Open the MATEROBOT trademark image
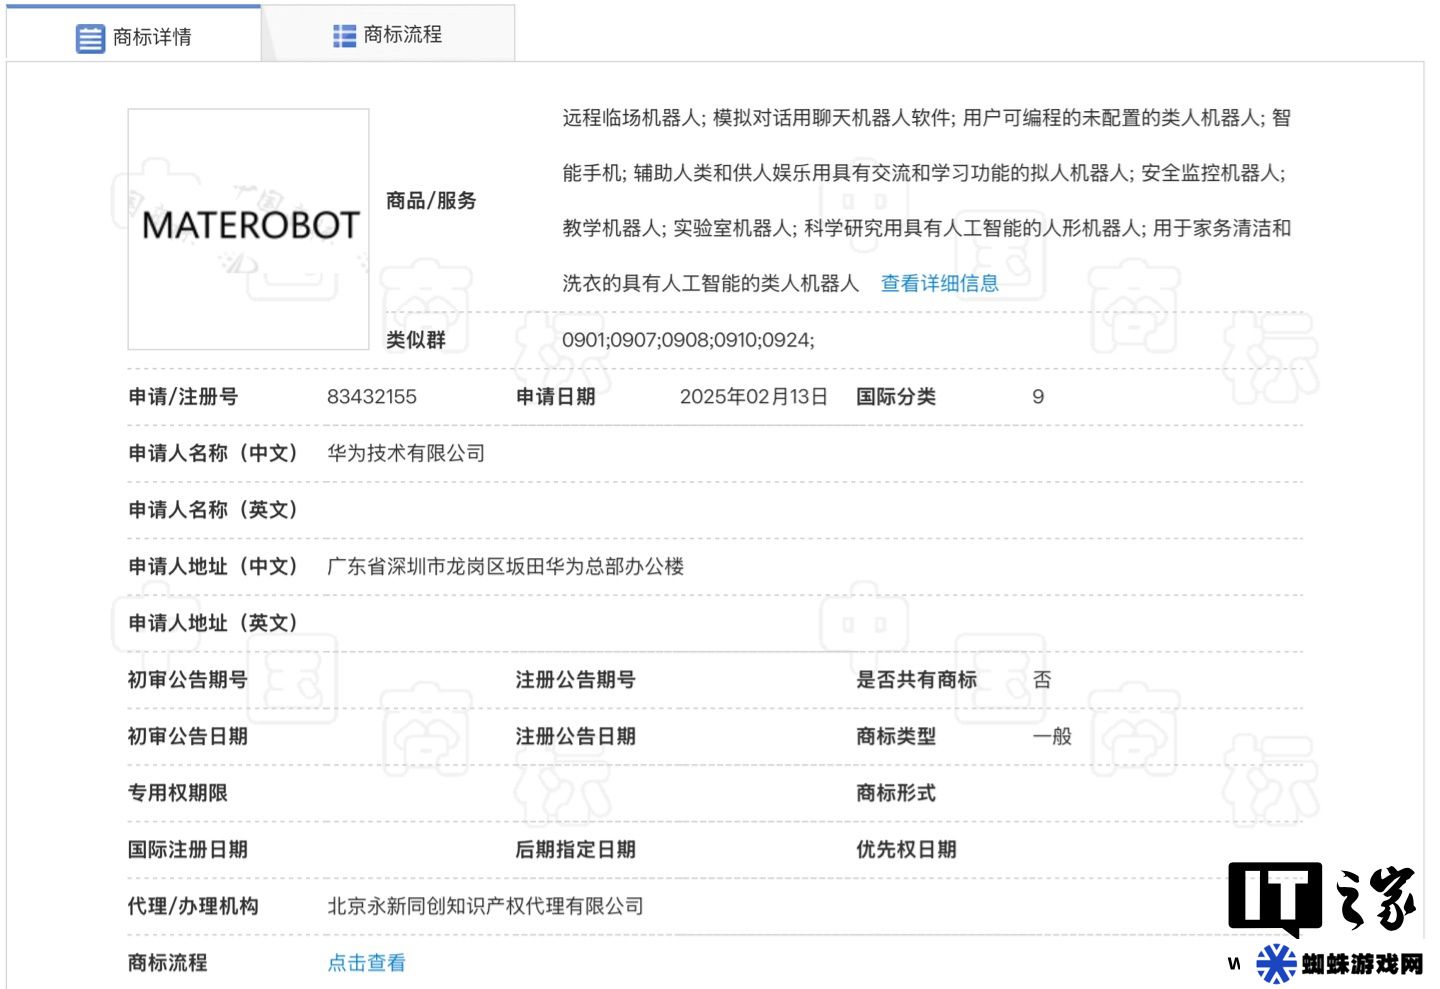 coord(248,229)
